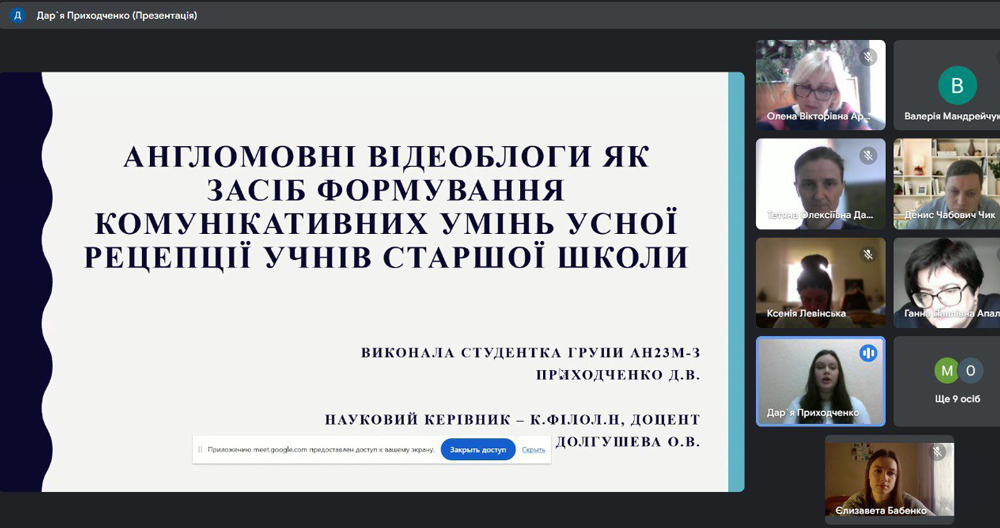The width and height of the screenshot is (1000, 528).
Task: Click the green M avatar in overflow tile
Action: 945,371
